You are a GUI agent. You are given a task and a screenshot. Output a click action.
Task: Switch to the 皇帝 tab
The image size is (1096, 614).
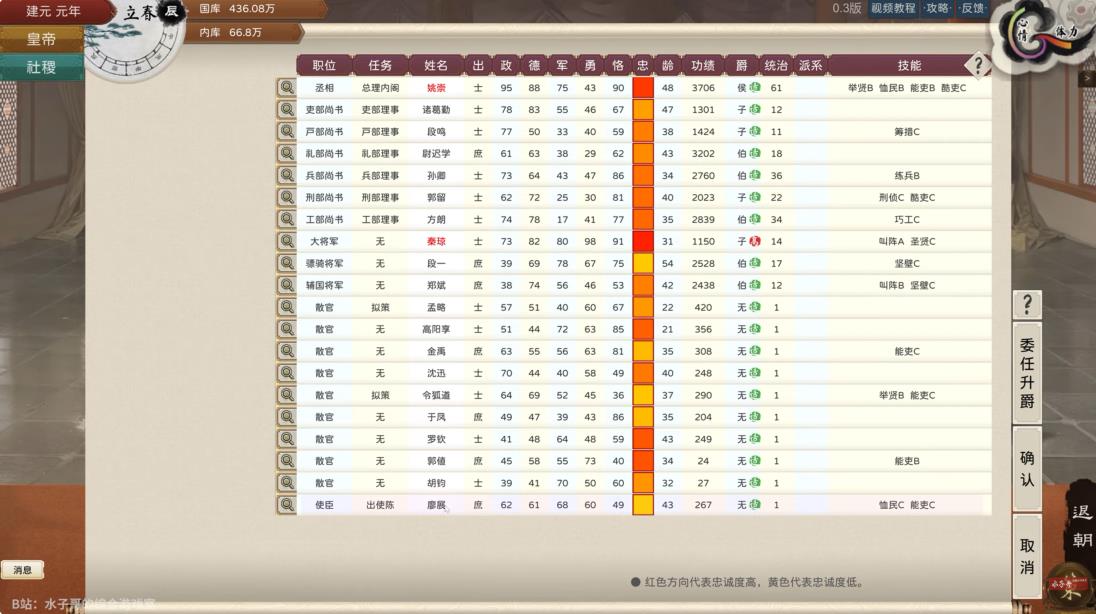pos(40,40)
